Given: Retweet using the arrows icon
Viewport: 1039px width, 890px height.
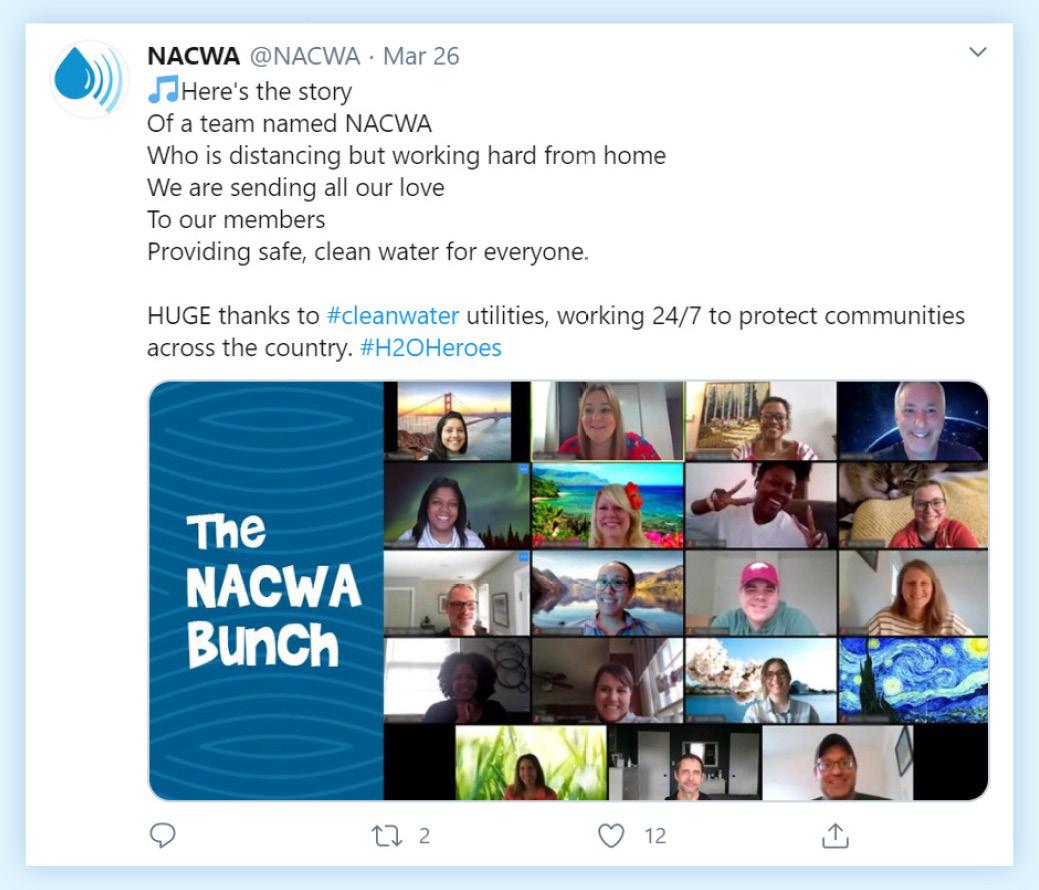Looking at the screenshot, I should (386, 836).
